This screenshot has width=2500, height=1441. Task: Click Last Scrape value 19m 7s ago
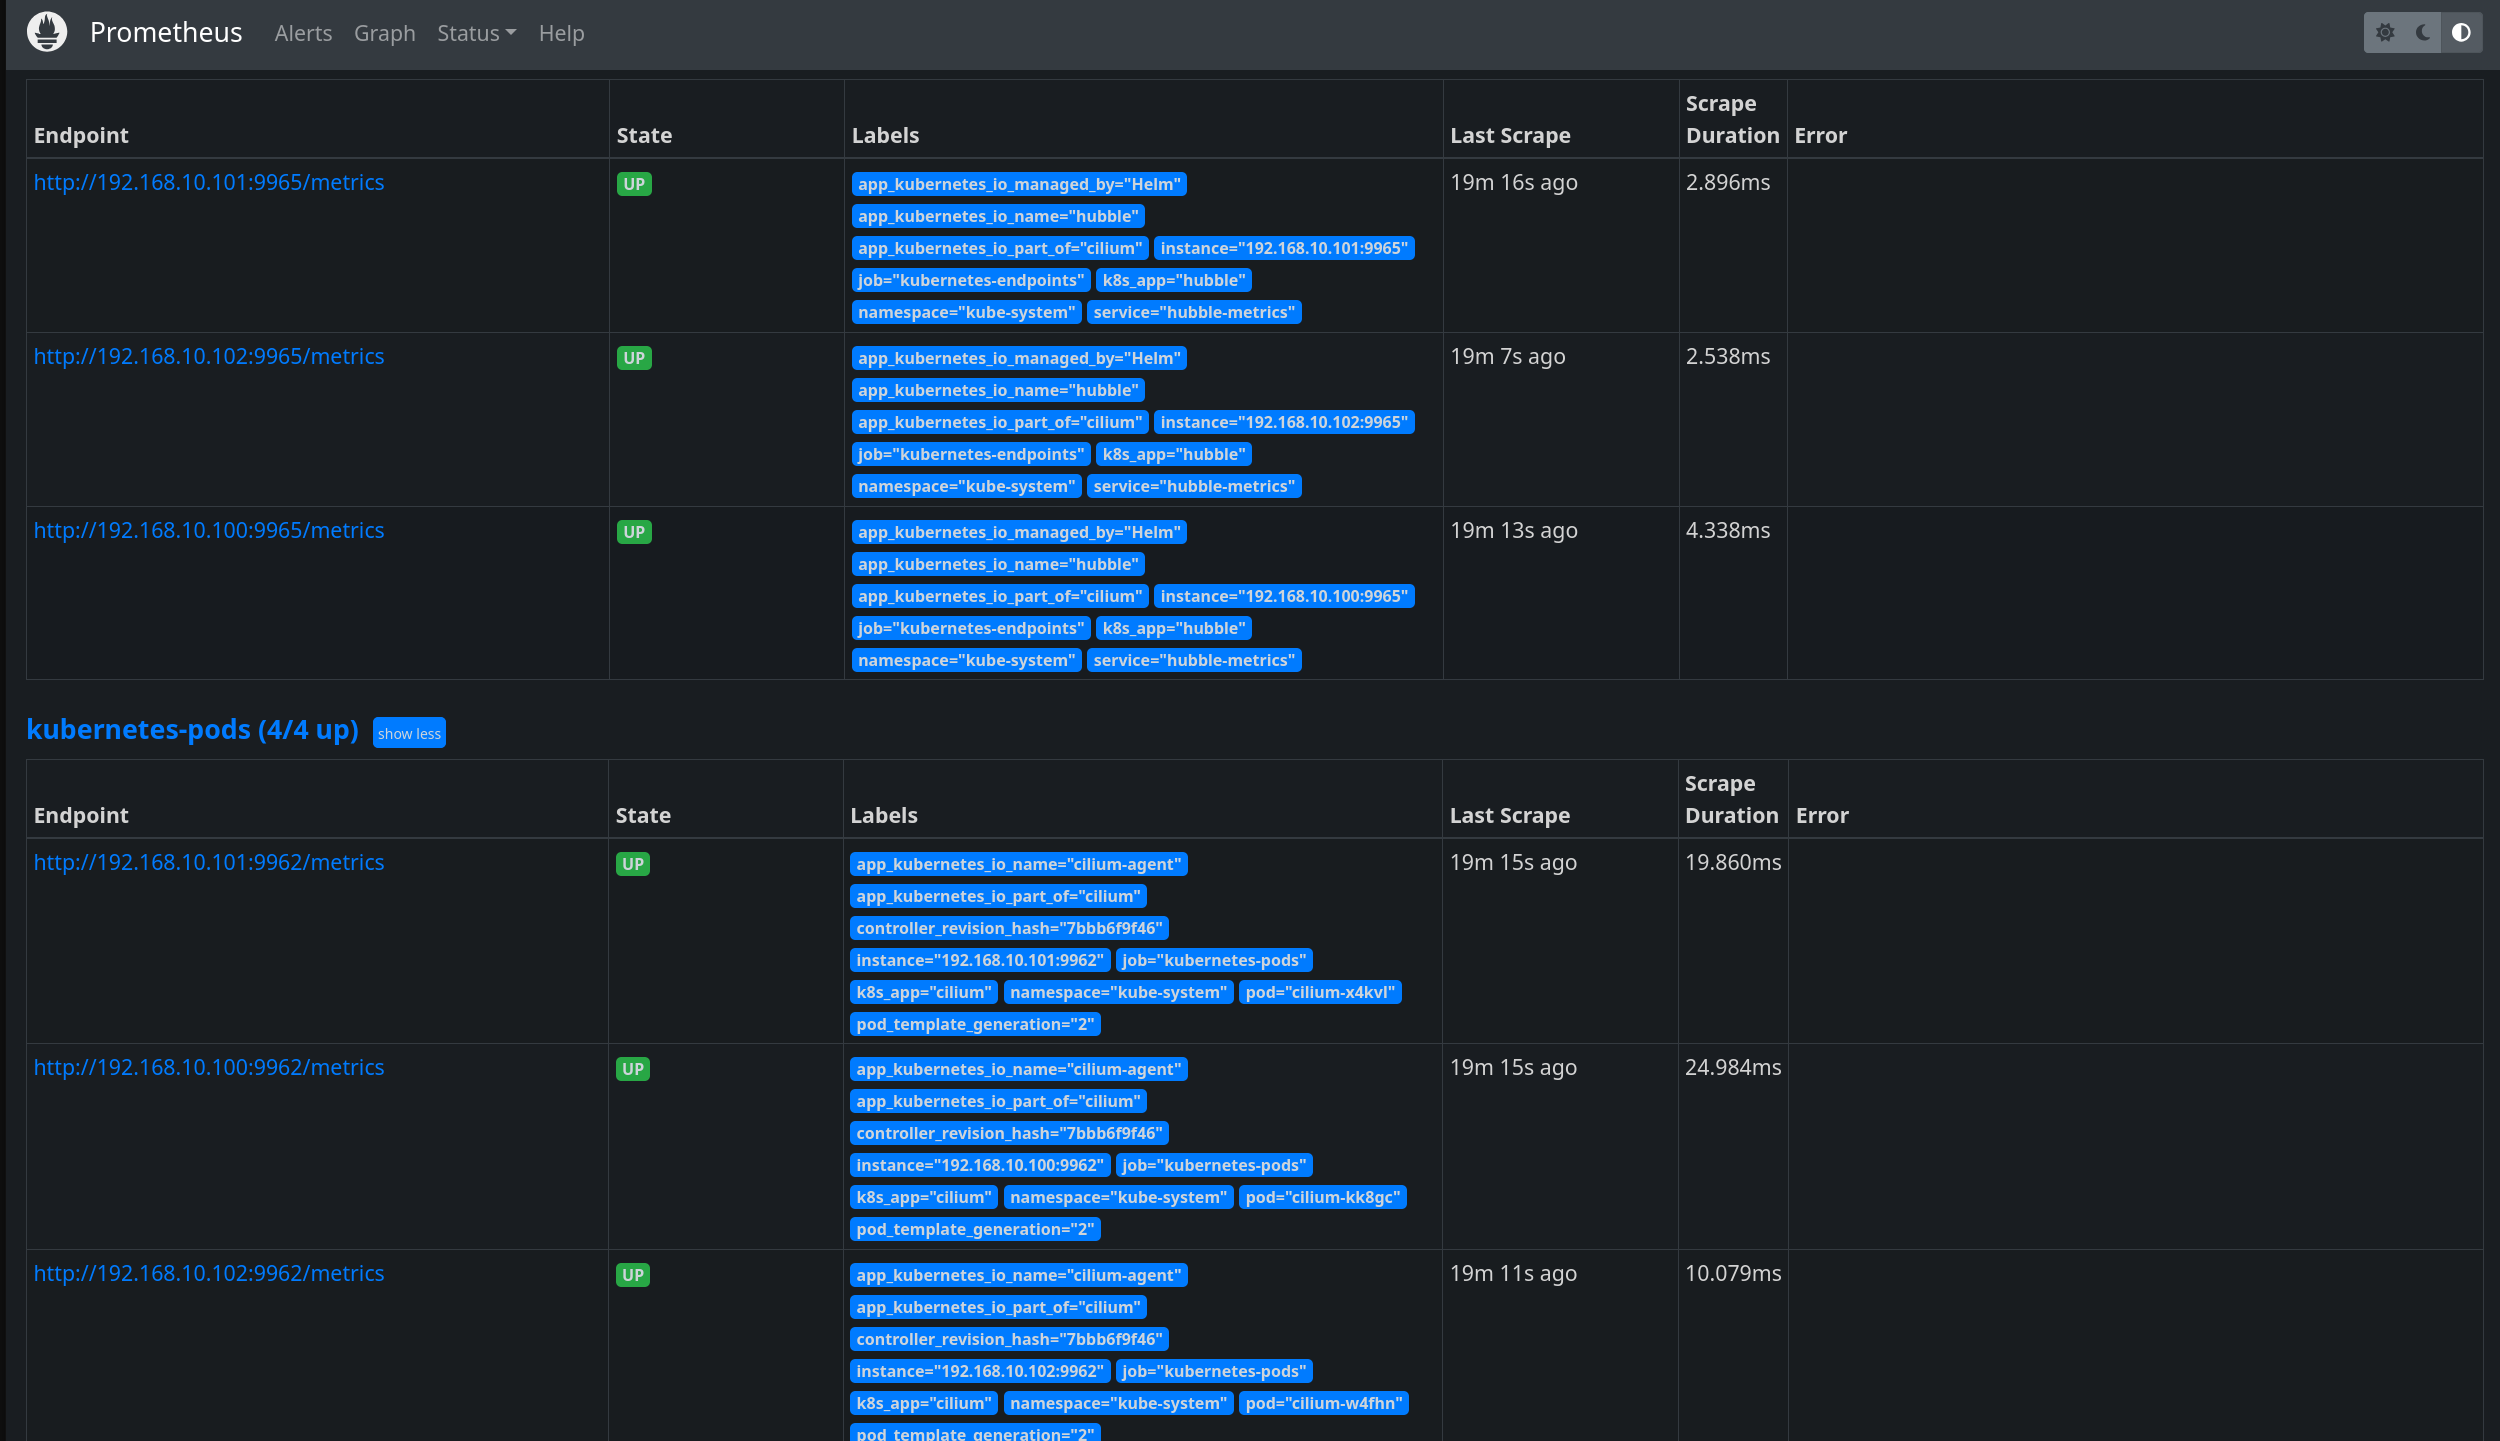[1508, 356]
